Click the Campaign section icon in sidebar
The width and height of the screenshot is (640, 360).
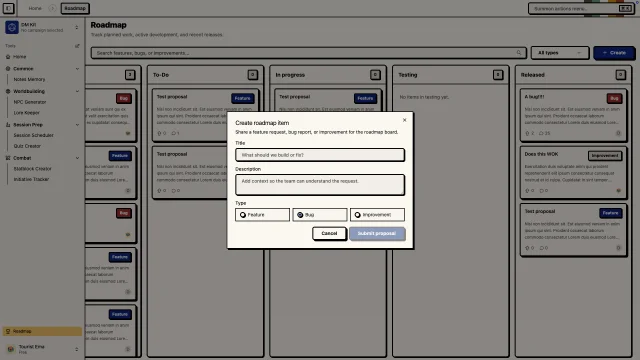point(8,69)
